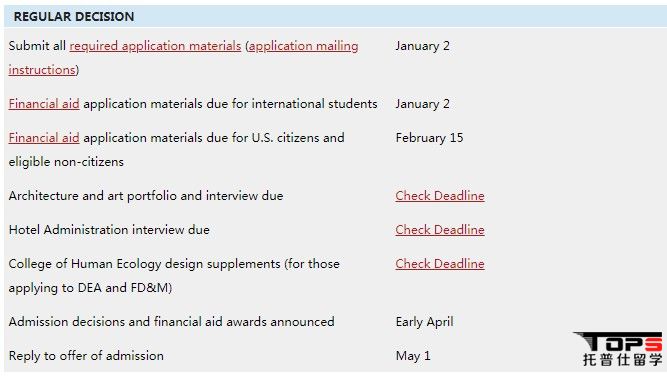Check Deadline for Architecture and art portfolio
Viewport: 667px width, 379px height.
[x=440, y=196]
